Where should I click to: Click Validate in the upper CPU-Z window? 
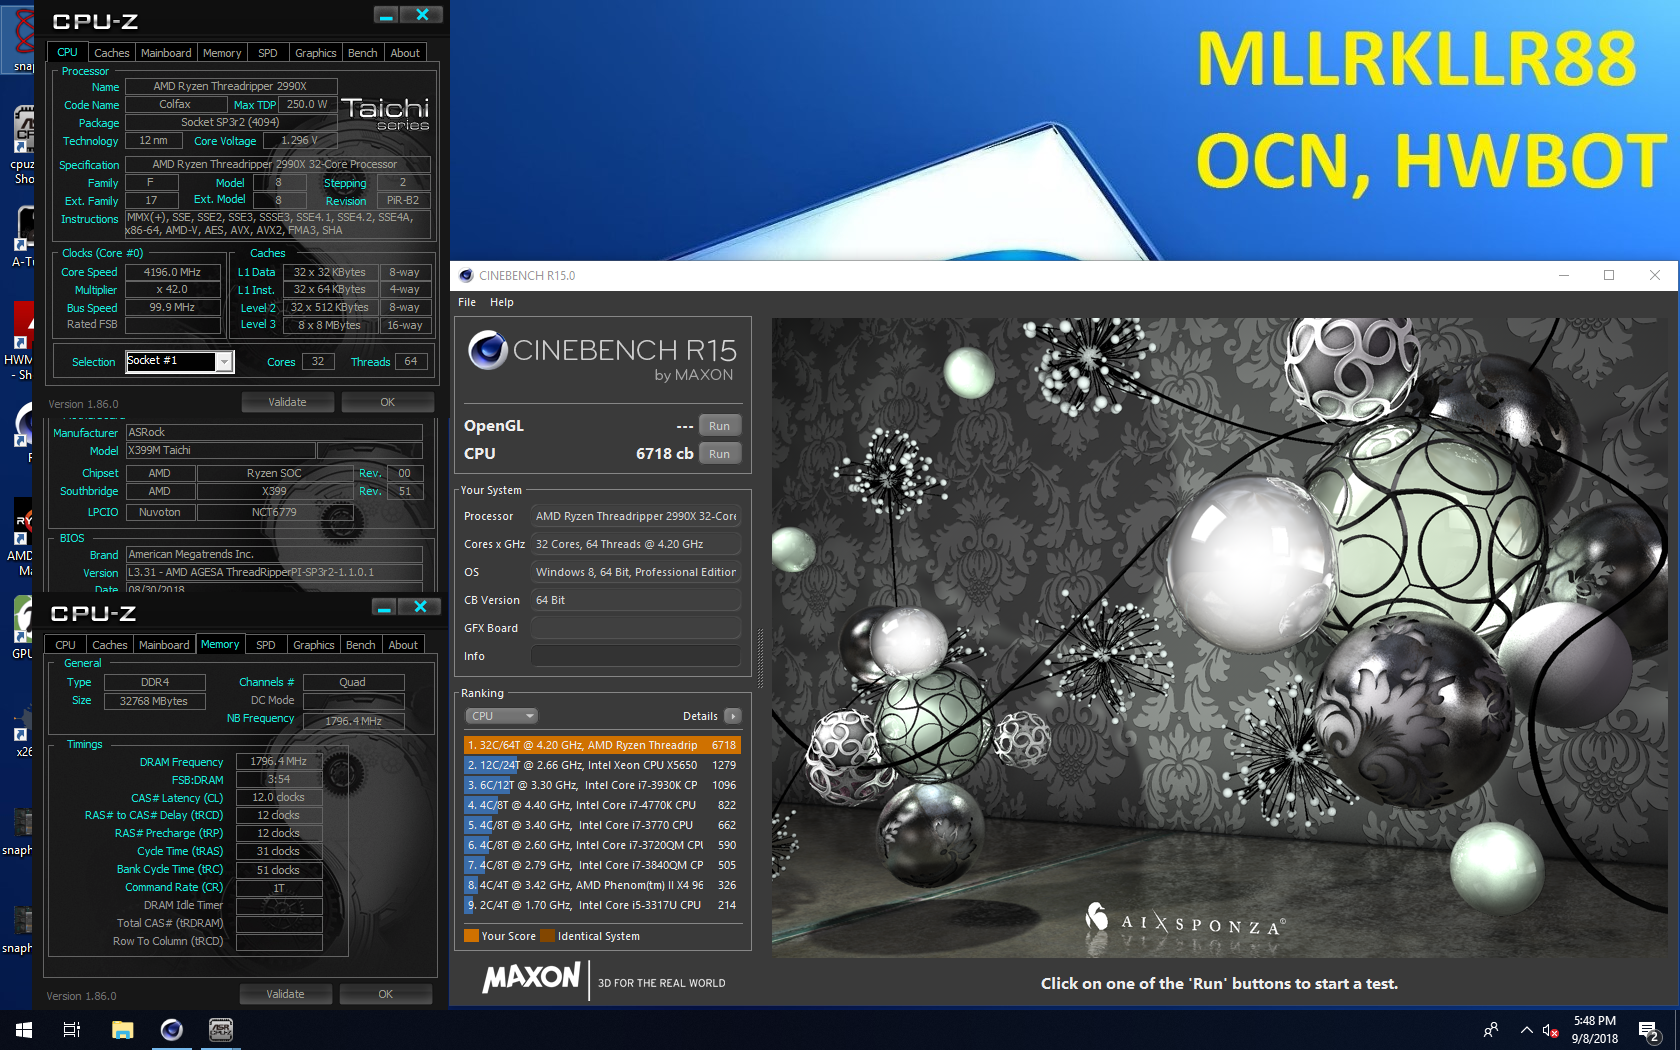[x=288, y=402]
